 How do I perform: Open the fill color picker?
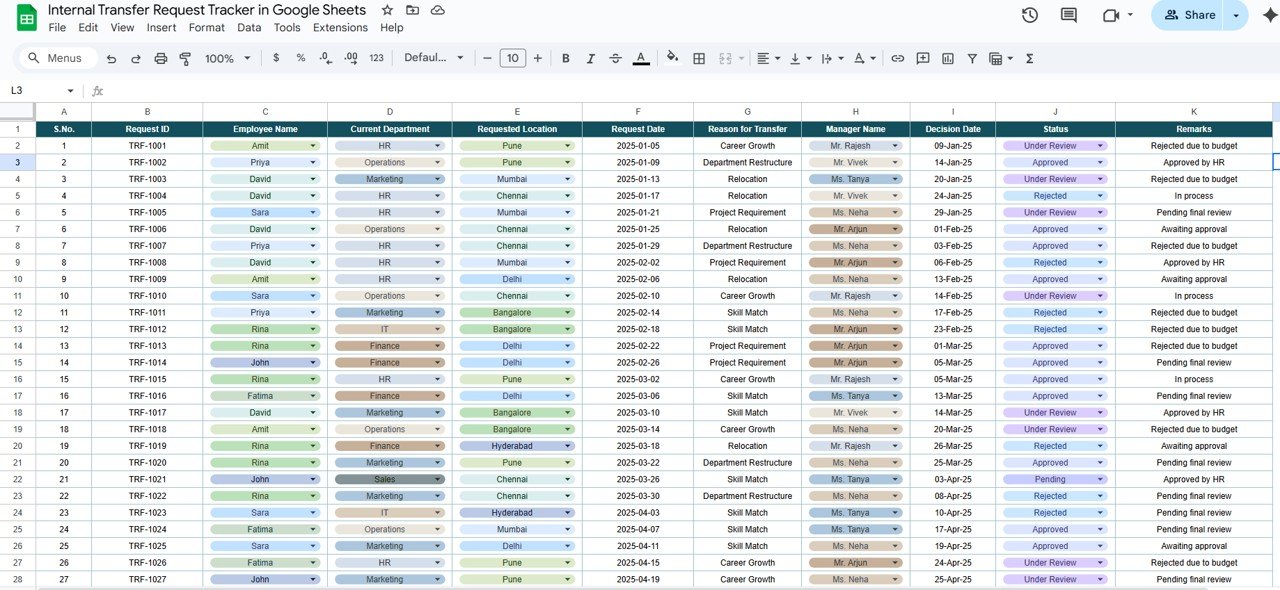[x=672, y=58]
